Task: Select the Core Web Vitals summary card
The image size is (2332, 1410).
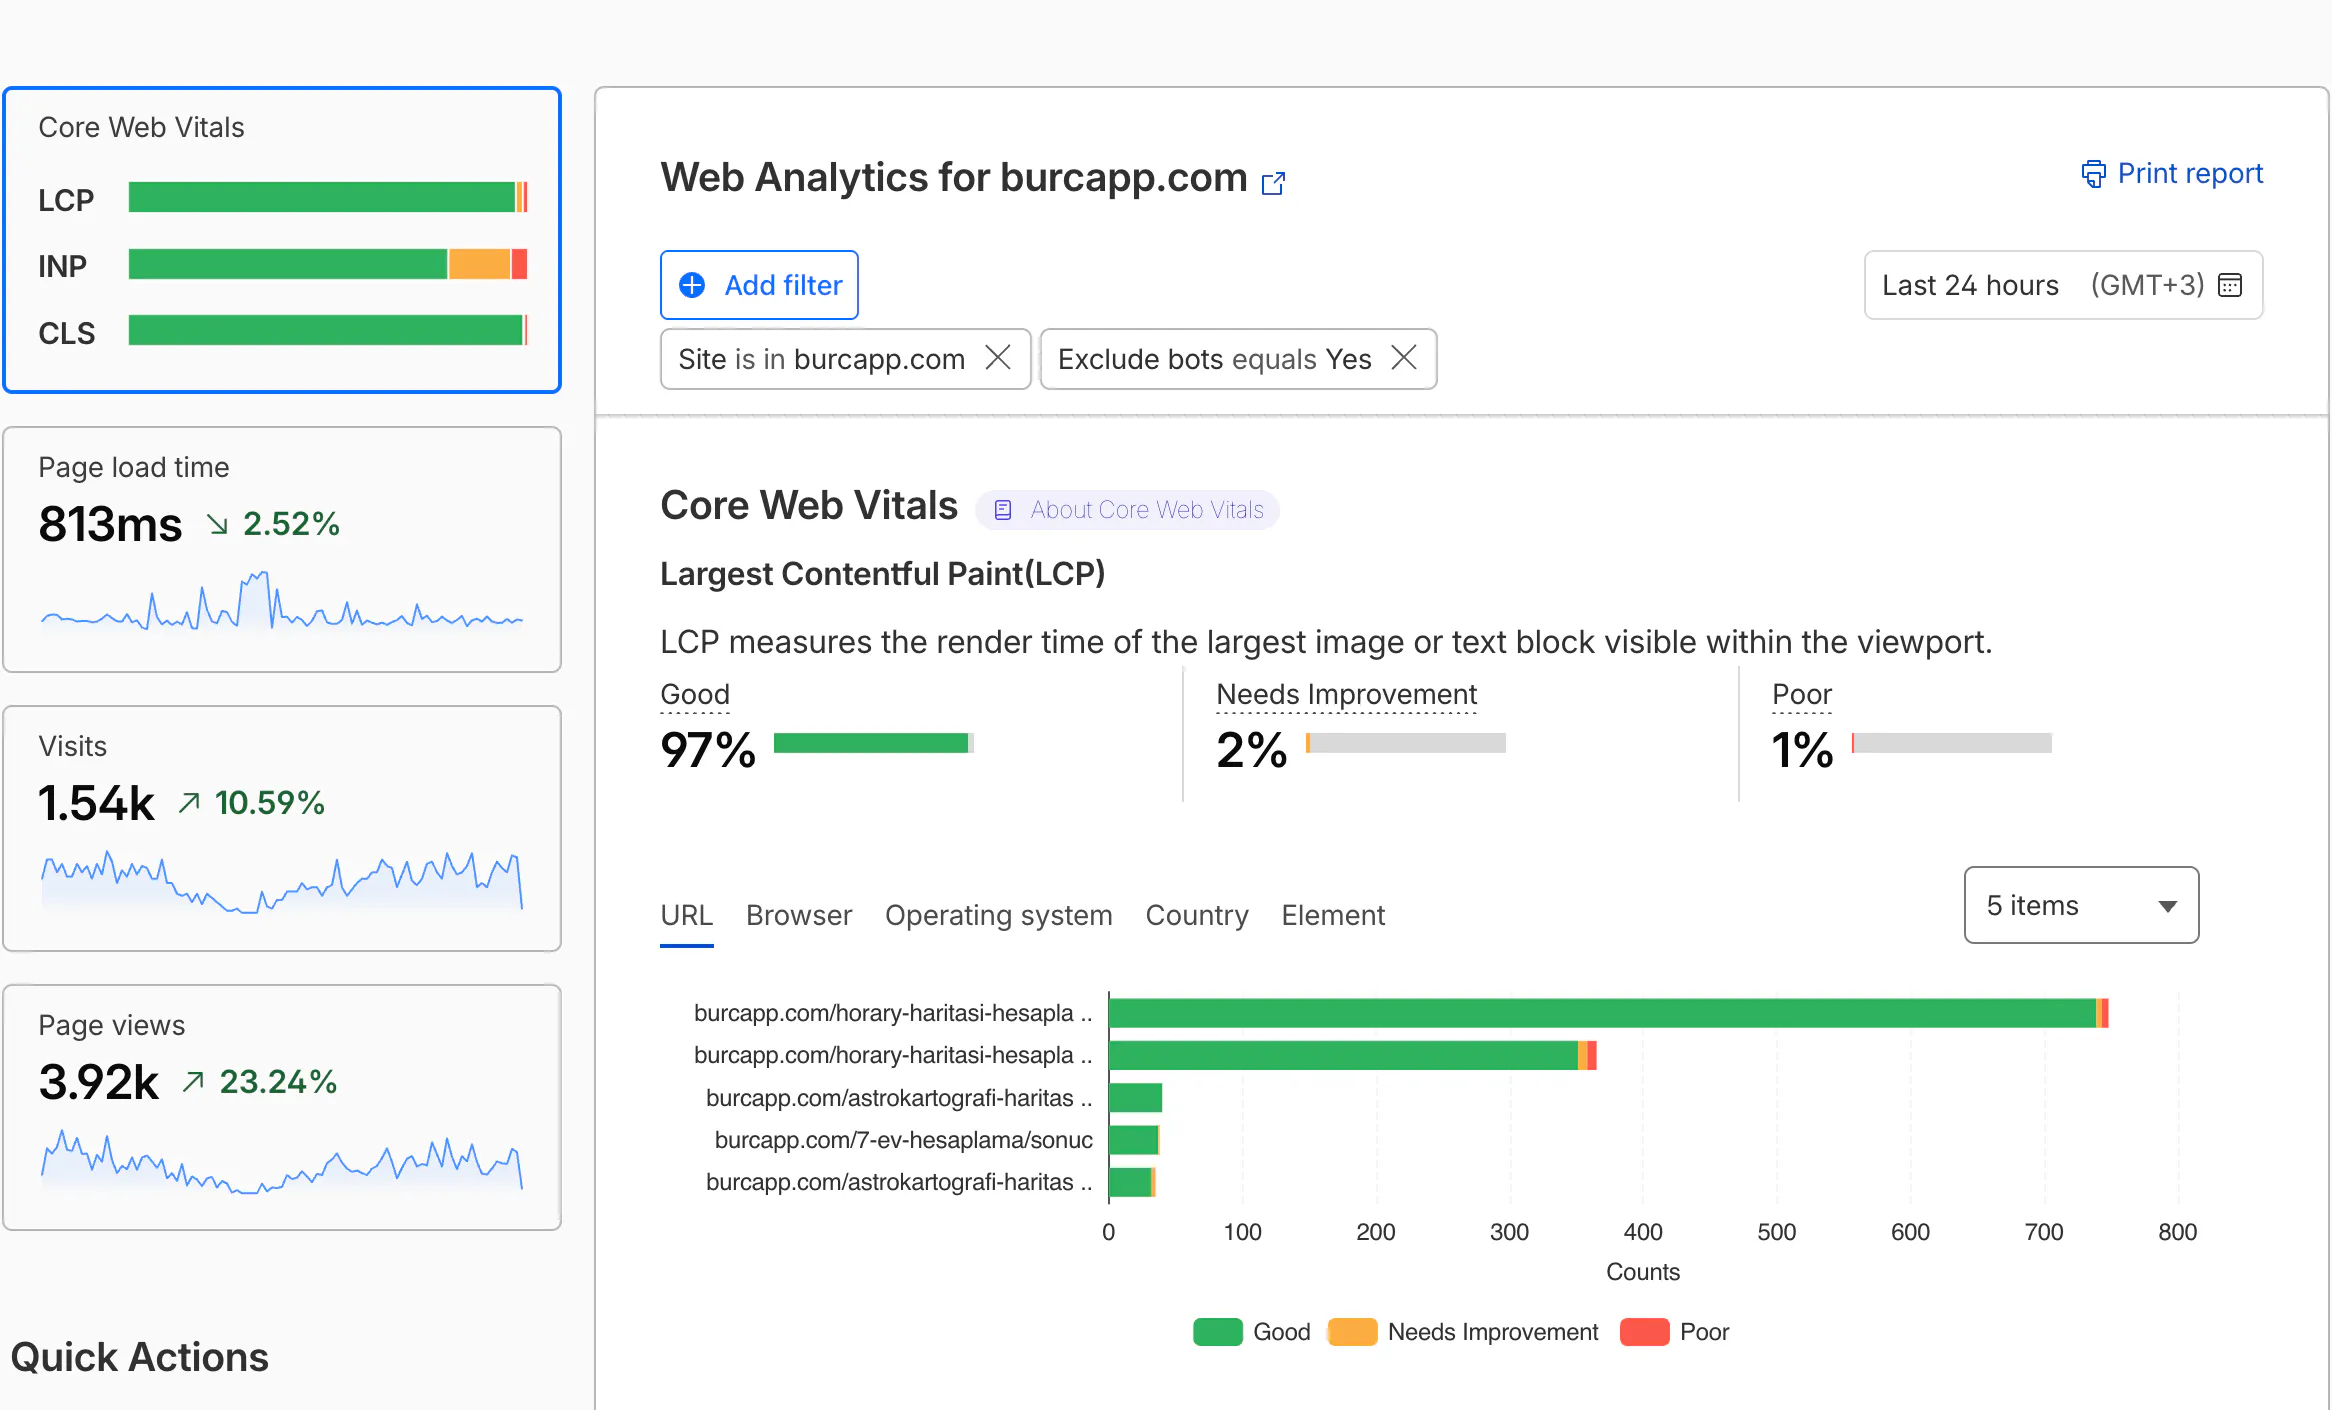Action: click(282, 240)
